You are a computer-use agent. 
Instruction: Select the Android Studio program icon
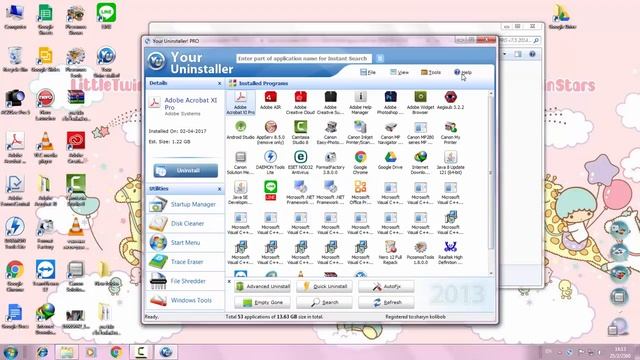pos(240,131)
